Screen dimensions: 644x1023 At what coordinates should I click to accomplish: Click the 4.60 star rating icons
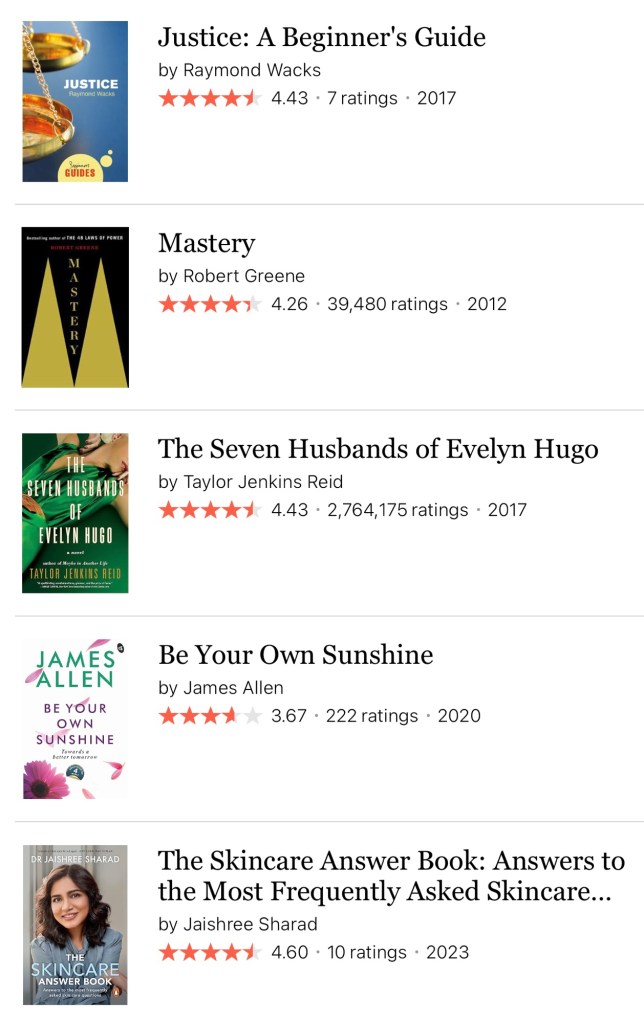point(209,952)
